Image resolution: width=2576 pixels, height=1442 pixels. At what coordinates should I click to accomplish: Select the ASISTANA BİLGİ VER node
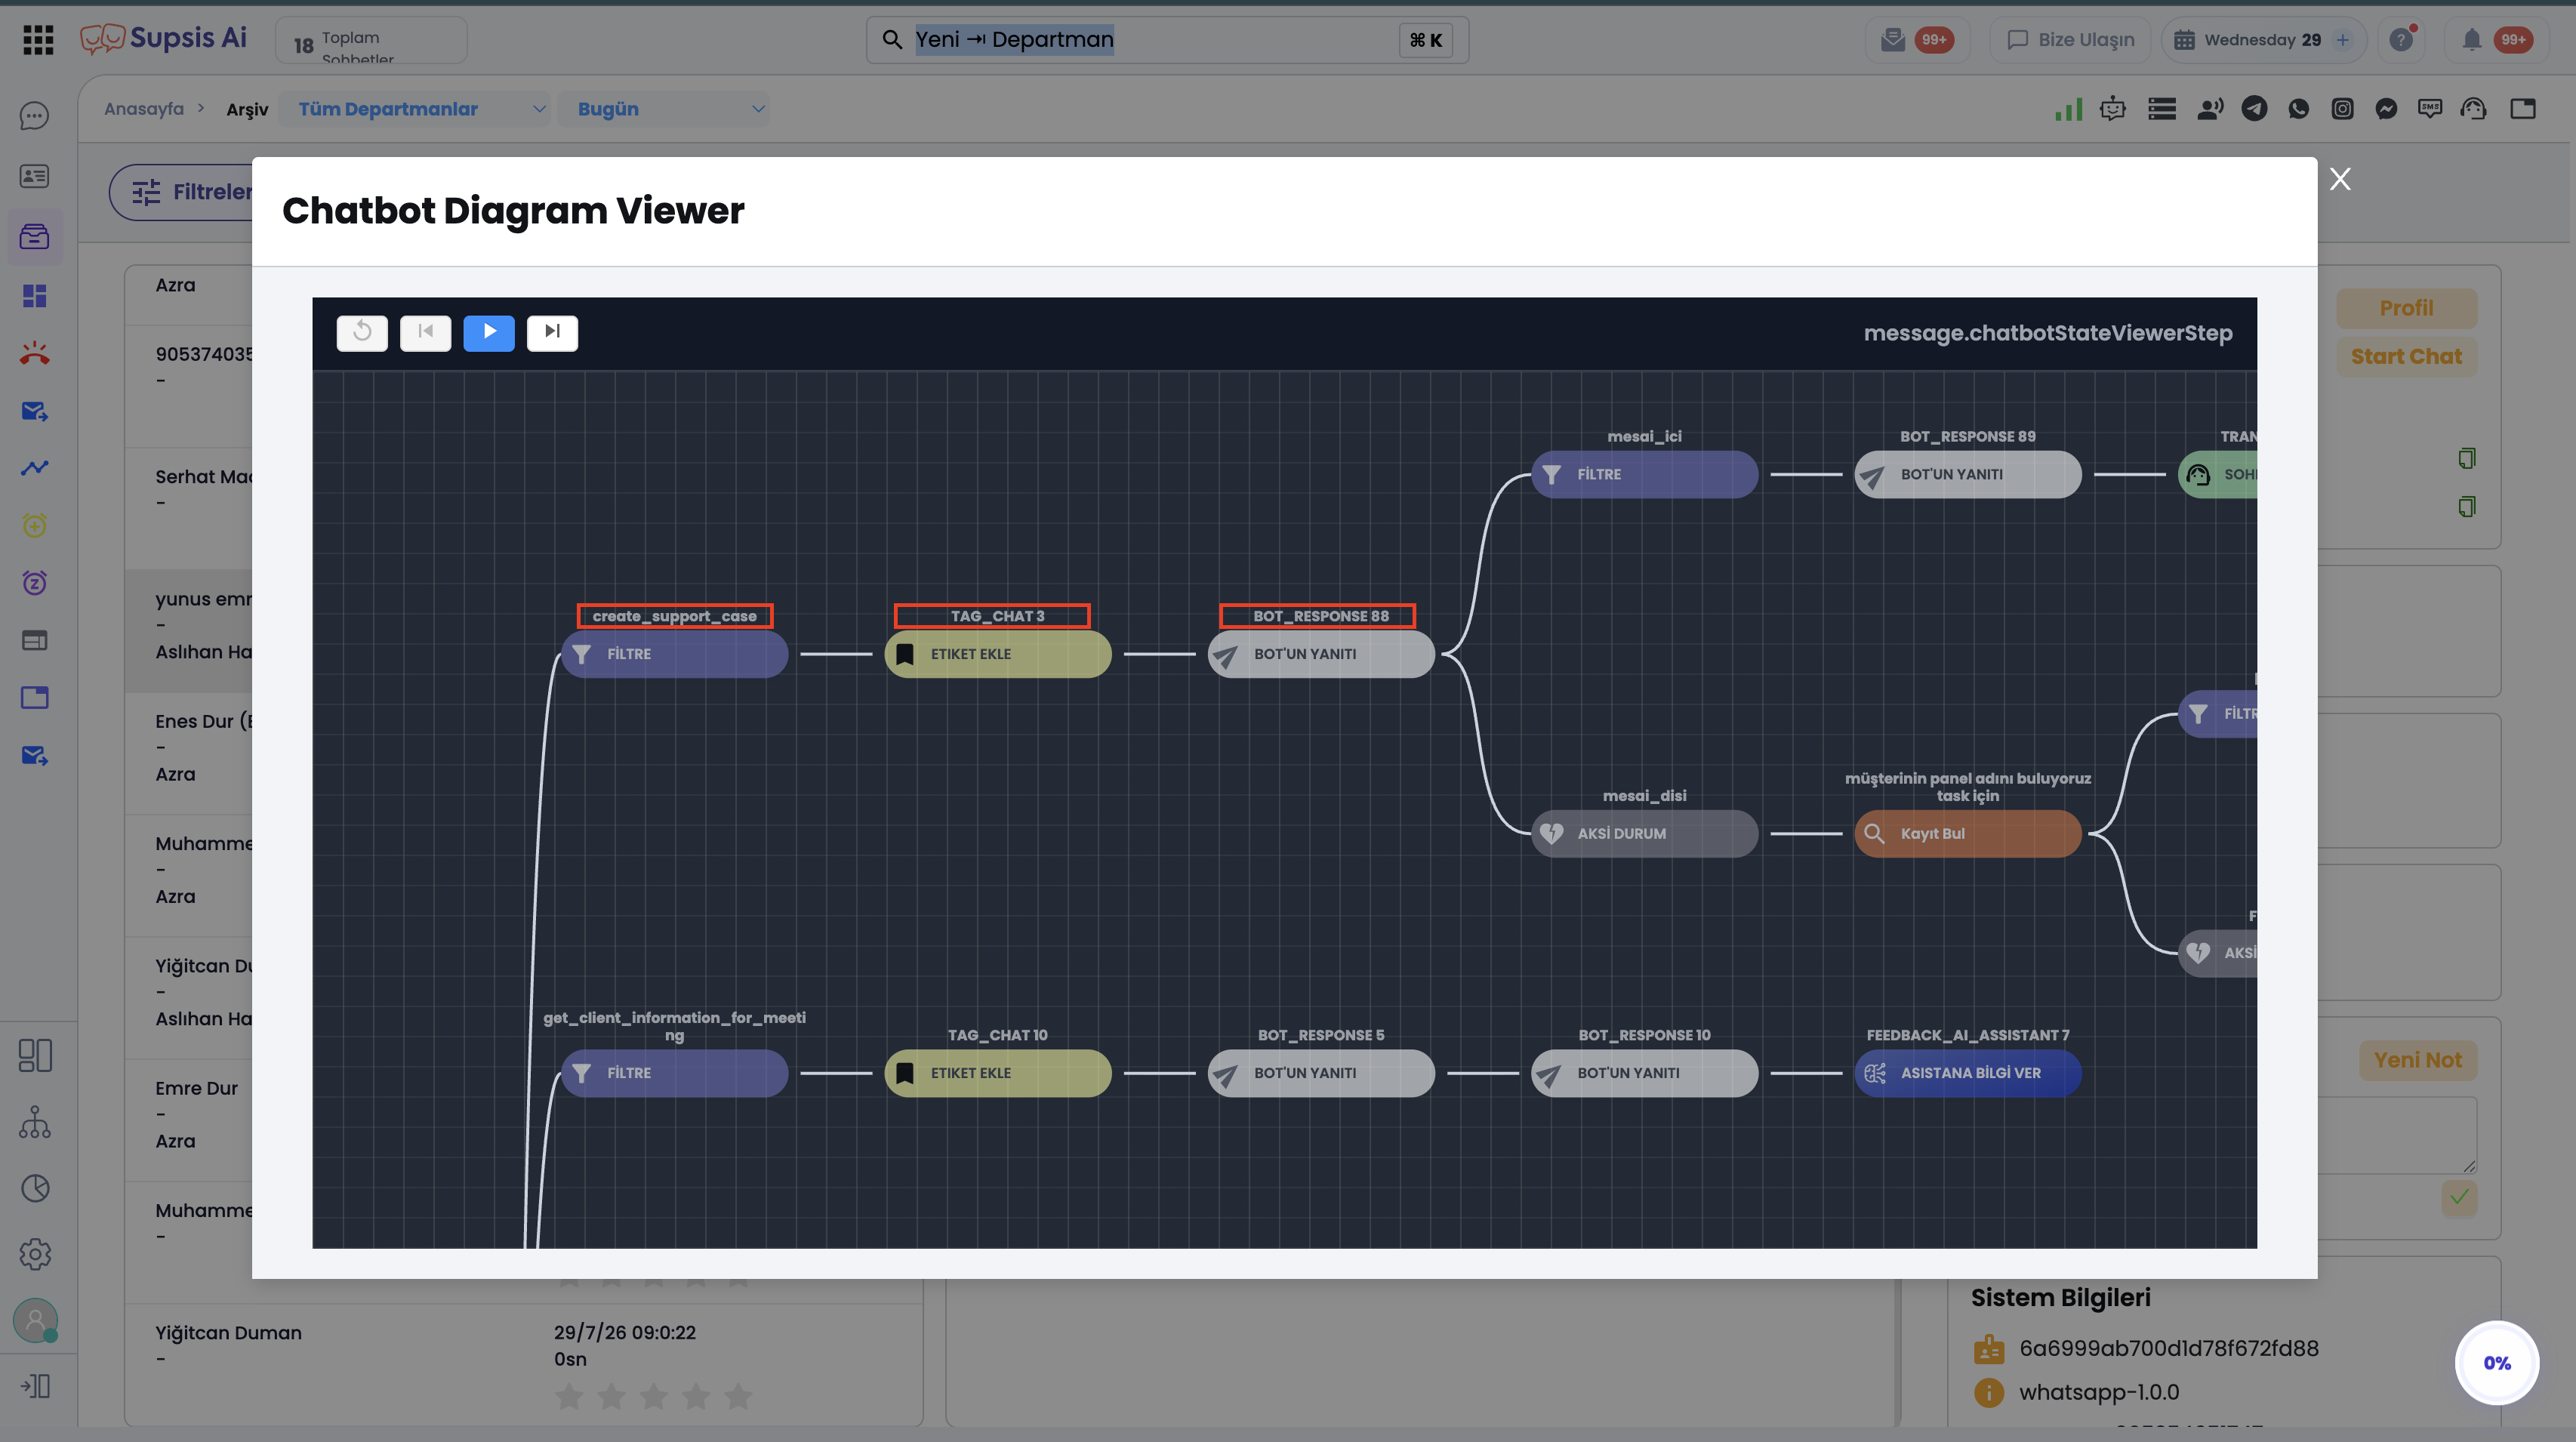(x=1968, y=1073)
